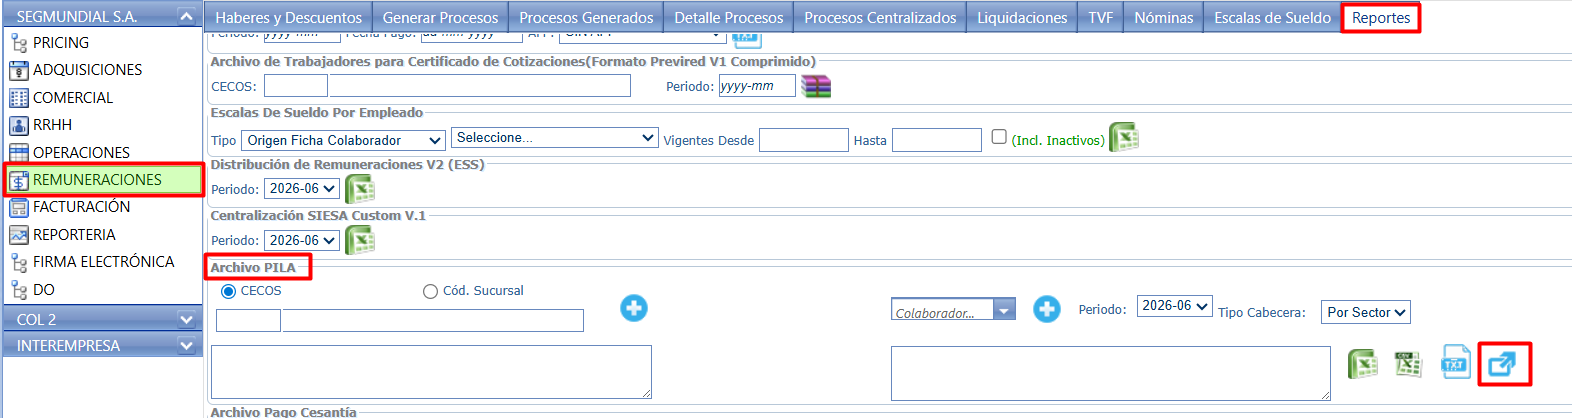Click the Vigentes Desde date field
The image size is (1572, 418).
click(x=803, y=140)
